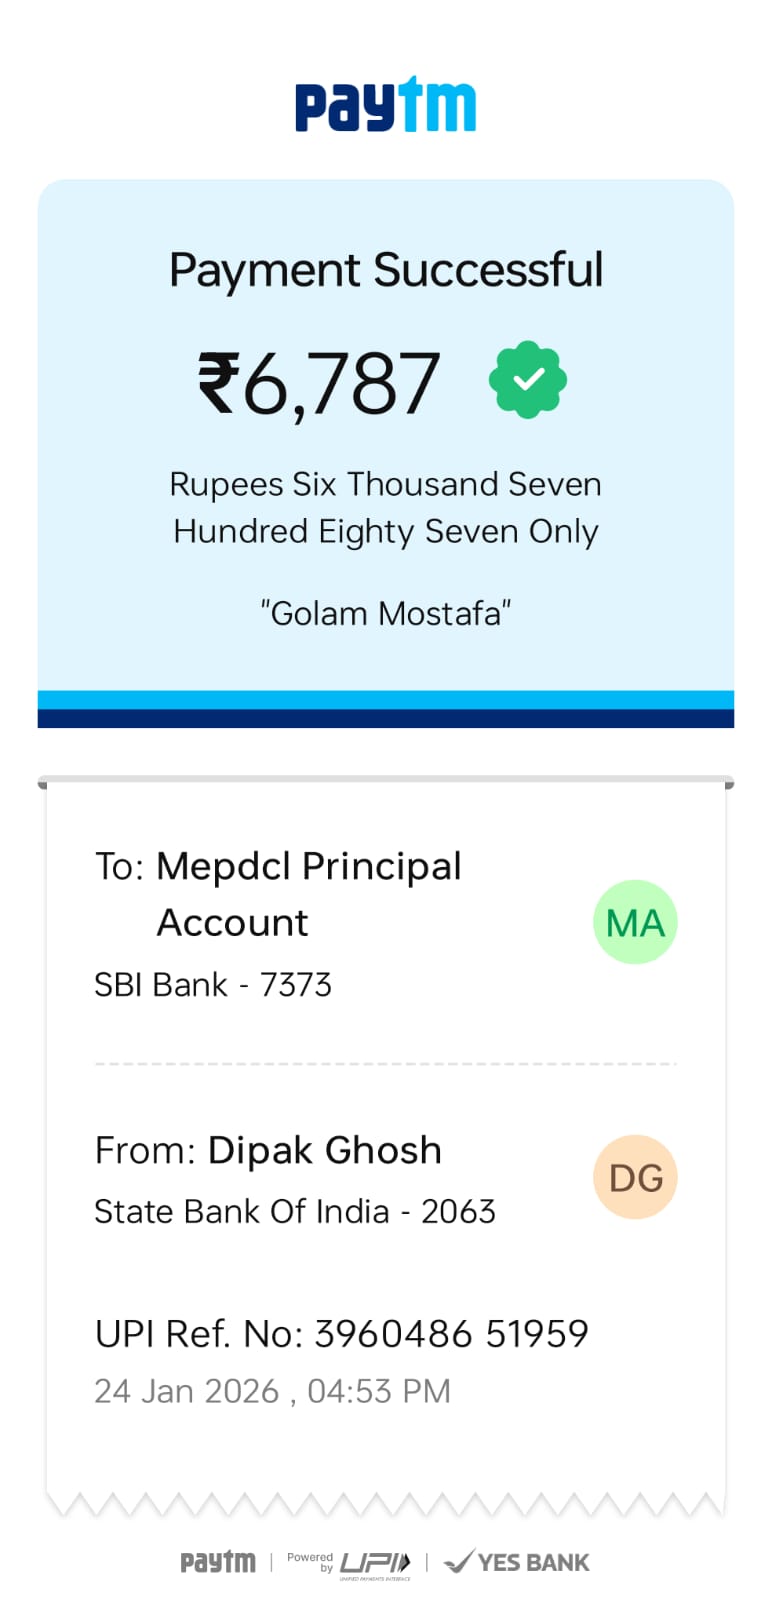772x1600 pixels.
Task: Click State Bank Of India - 2063 line
Action: pos(295,1212)
